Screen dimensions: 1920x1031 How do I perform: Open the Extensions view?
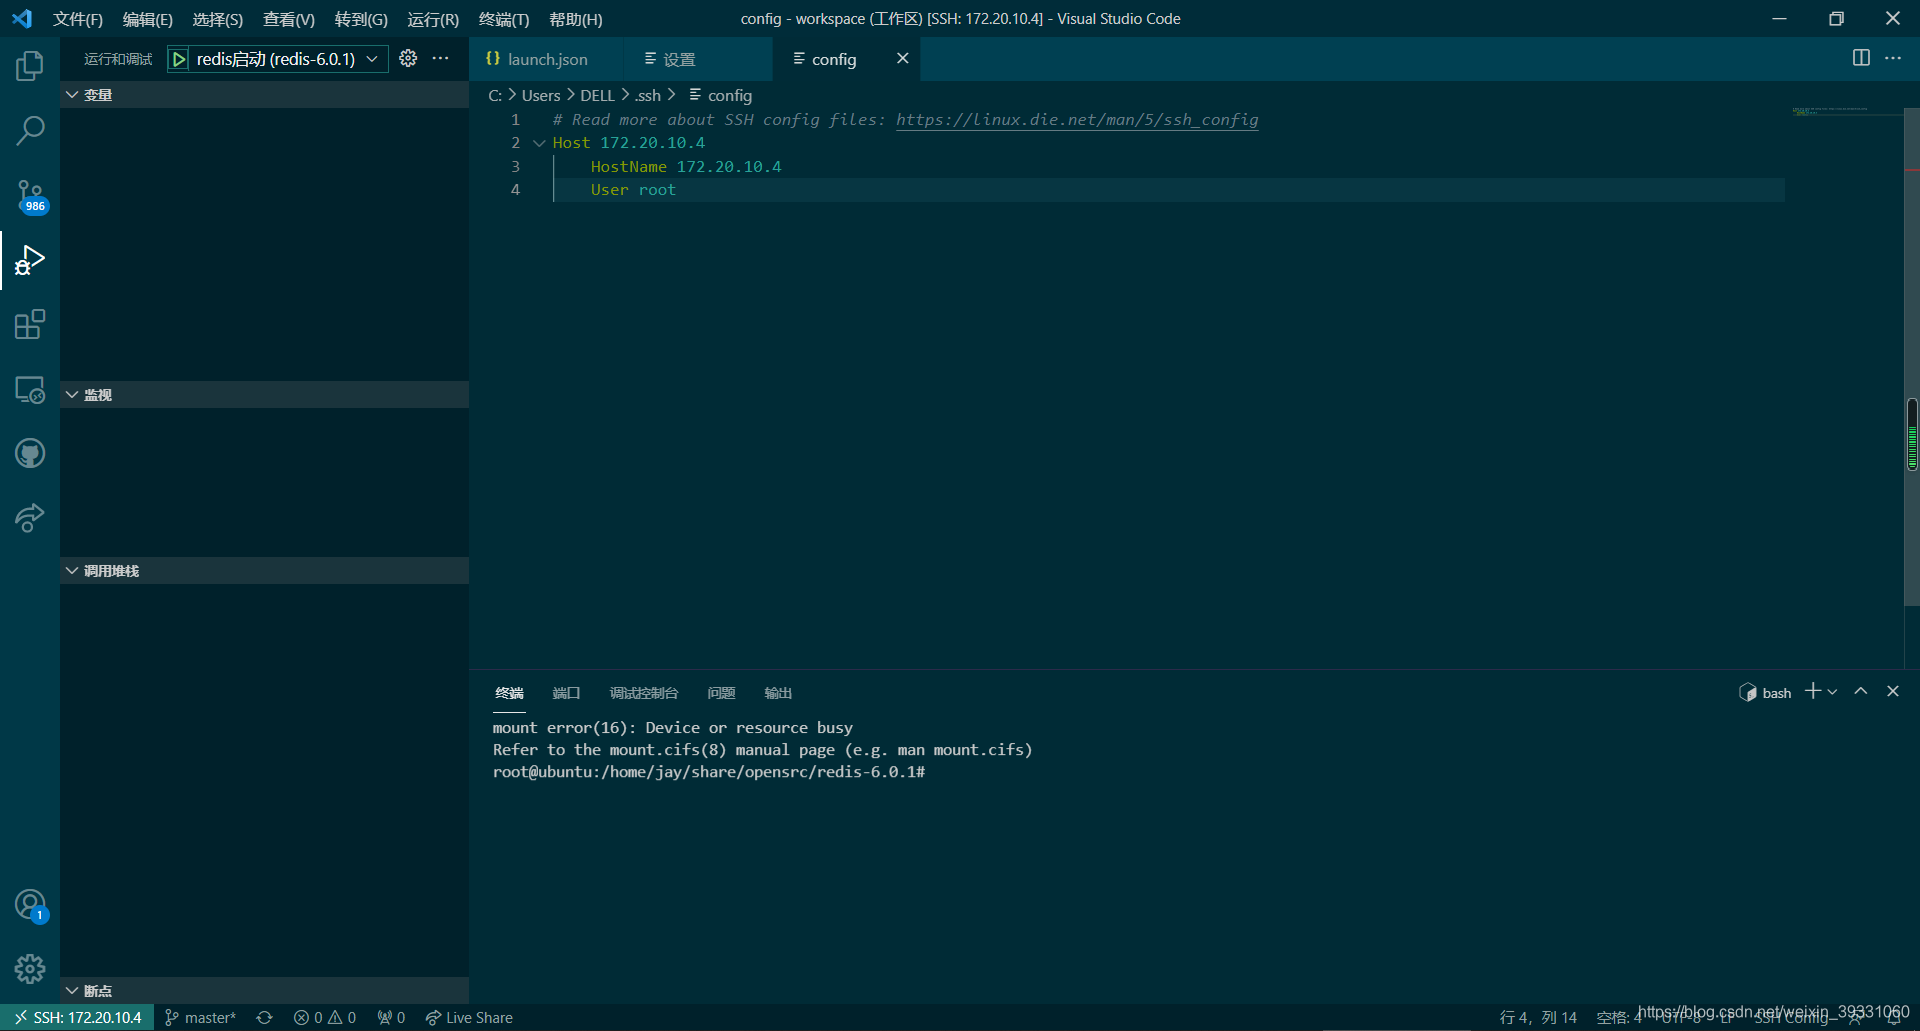pyautogui.click(x=30, y=325)
